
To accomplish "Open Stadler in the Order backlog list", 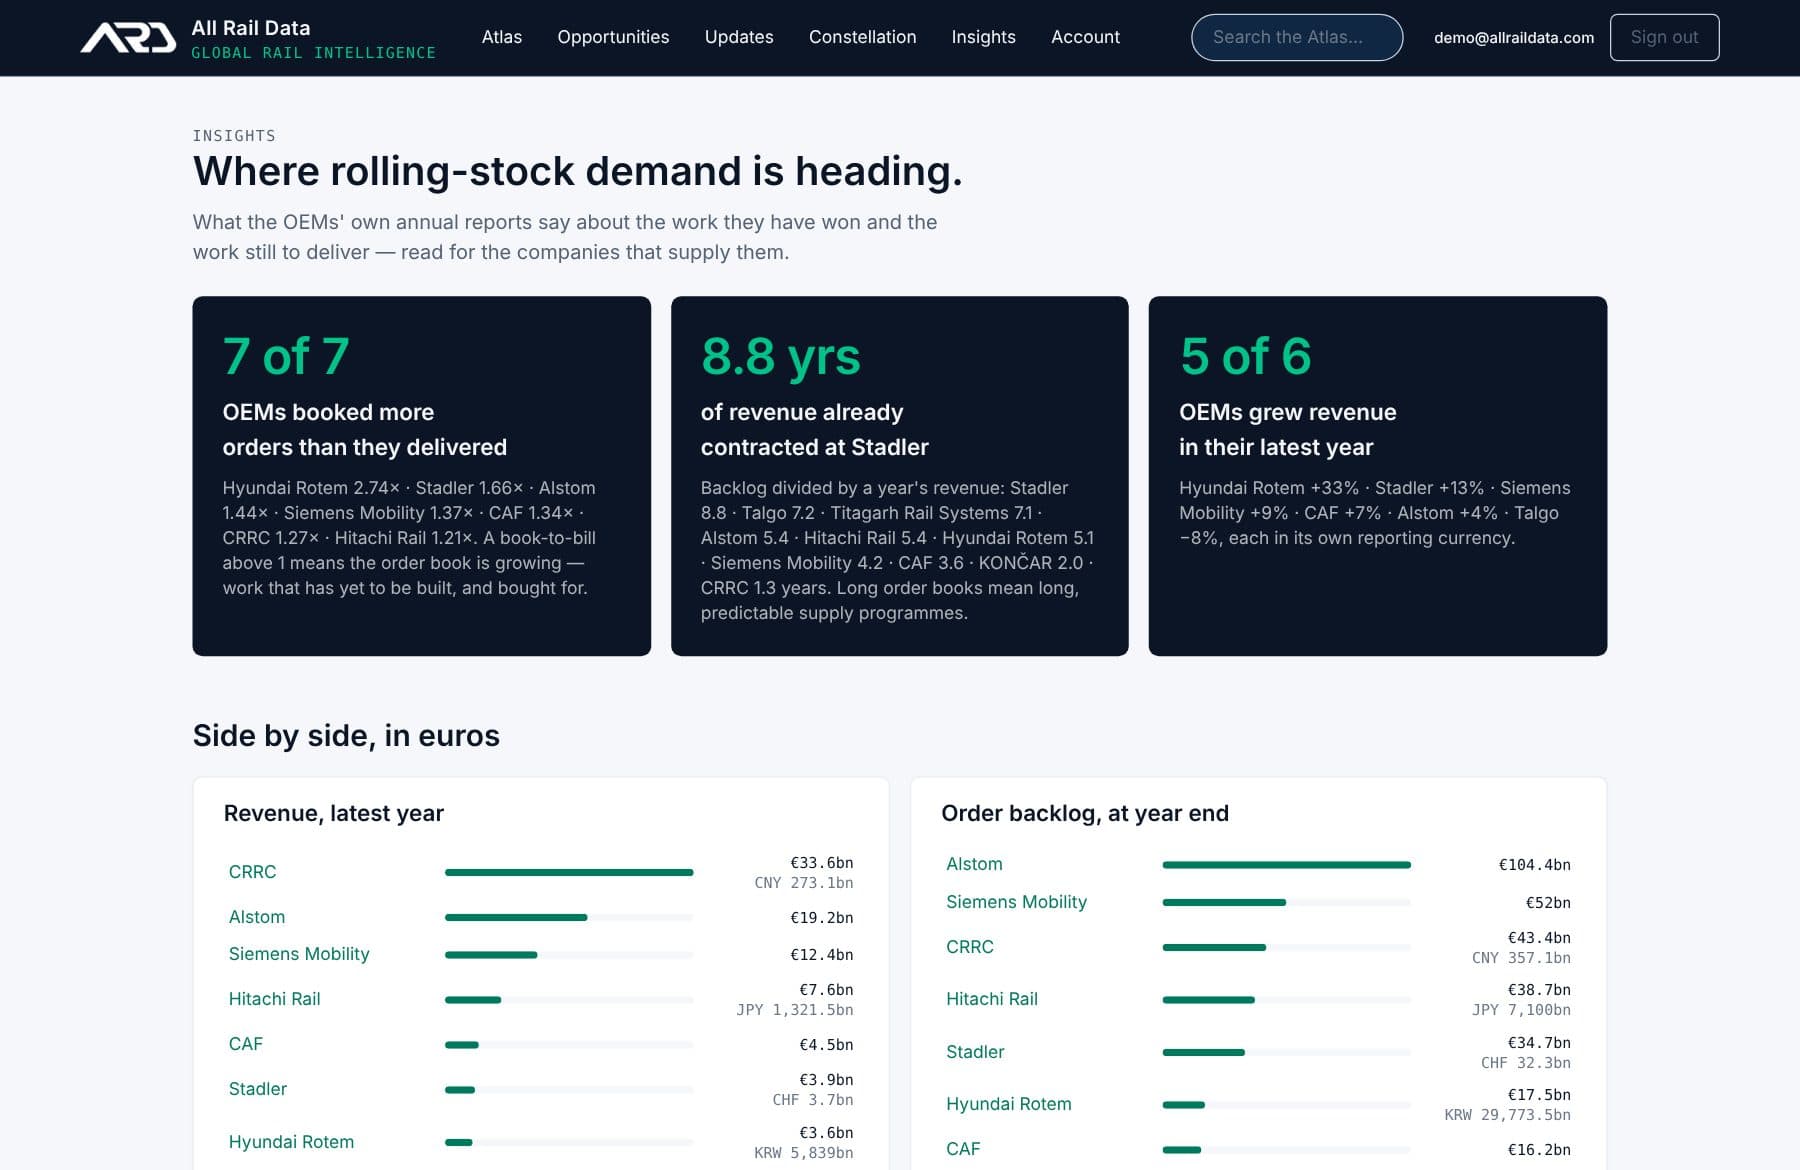I will [x=975, y=1052].
